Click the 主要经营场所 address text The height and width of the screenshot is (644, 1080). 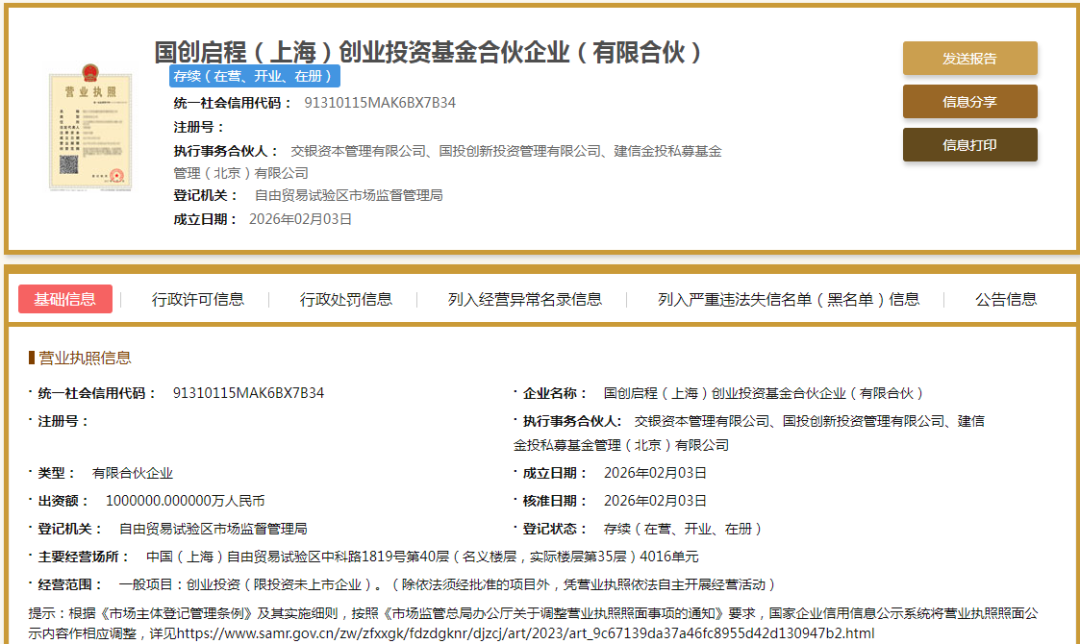pyautogui.click(x=422, y=556)
